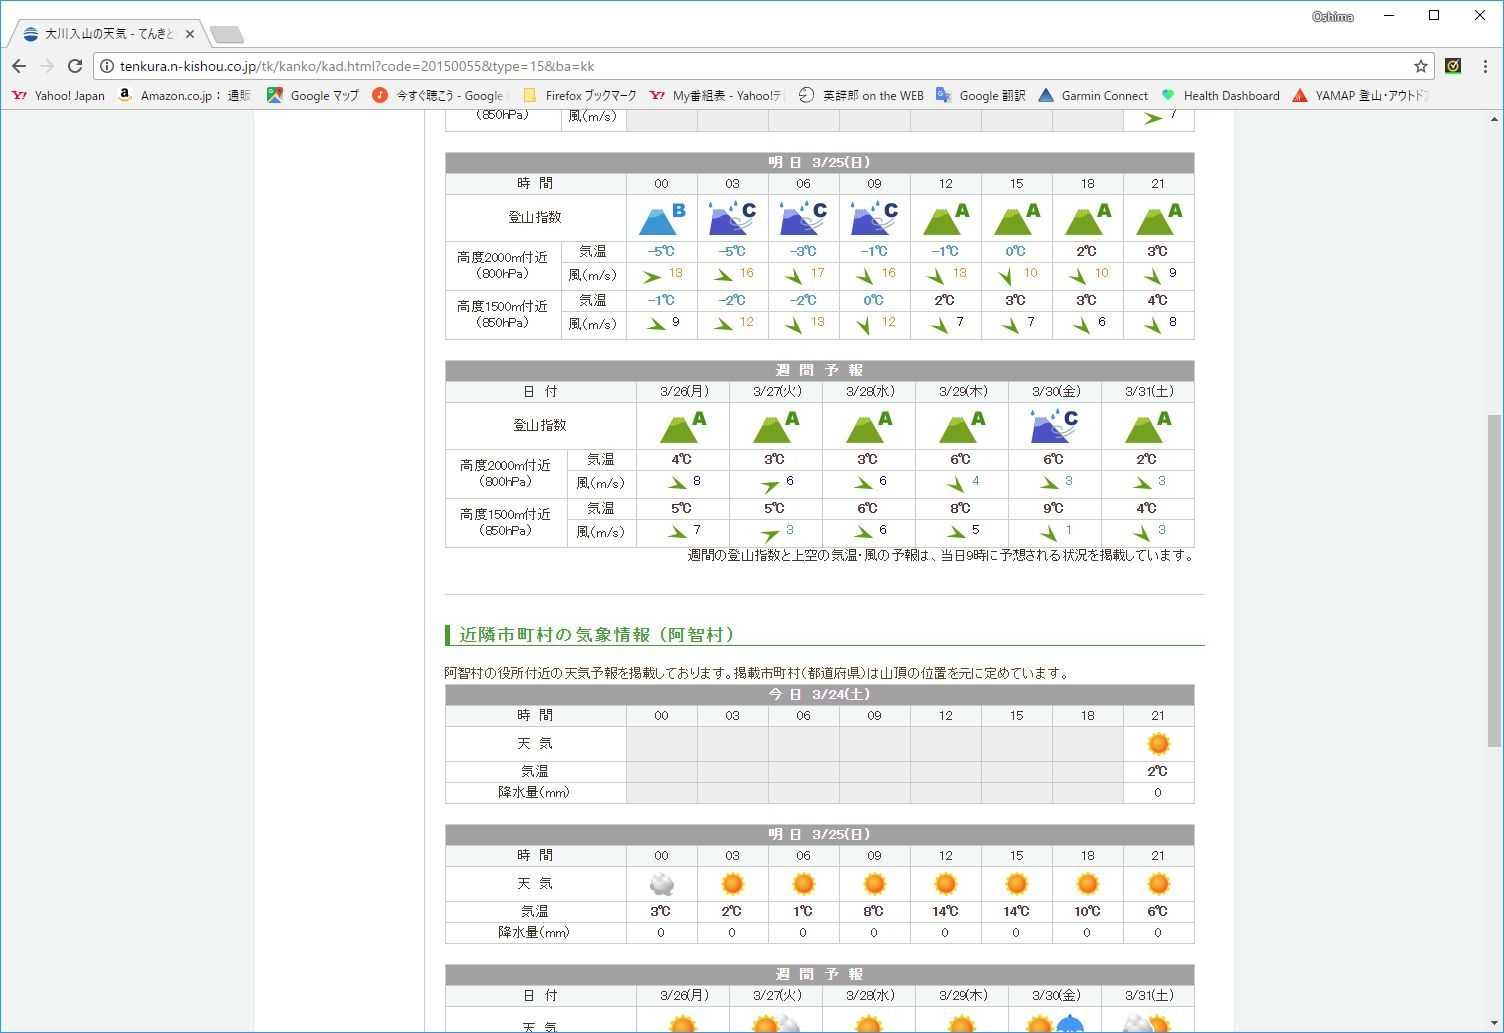Click the page vertical scrollbar thumb

pyautogui.click(x=1494, y=580)
